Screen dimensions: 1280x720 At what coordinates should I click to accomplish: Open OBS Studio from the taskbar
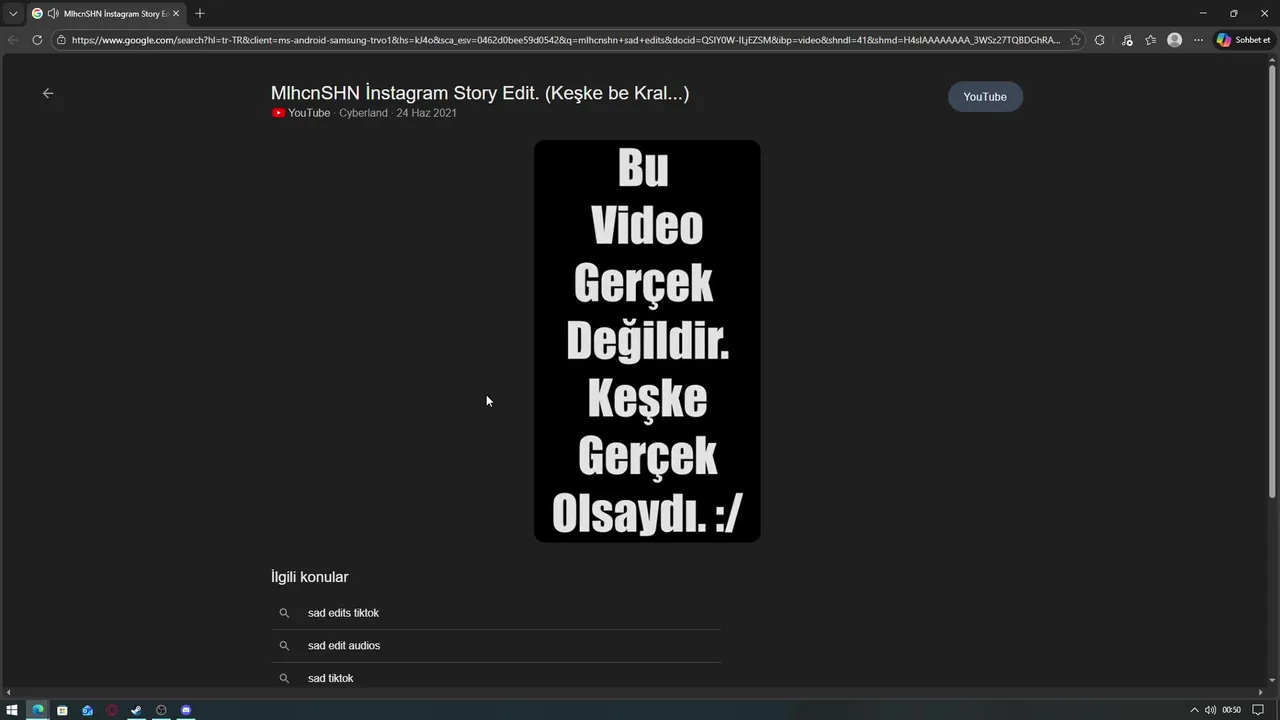[161, 710]
